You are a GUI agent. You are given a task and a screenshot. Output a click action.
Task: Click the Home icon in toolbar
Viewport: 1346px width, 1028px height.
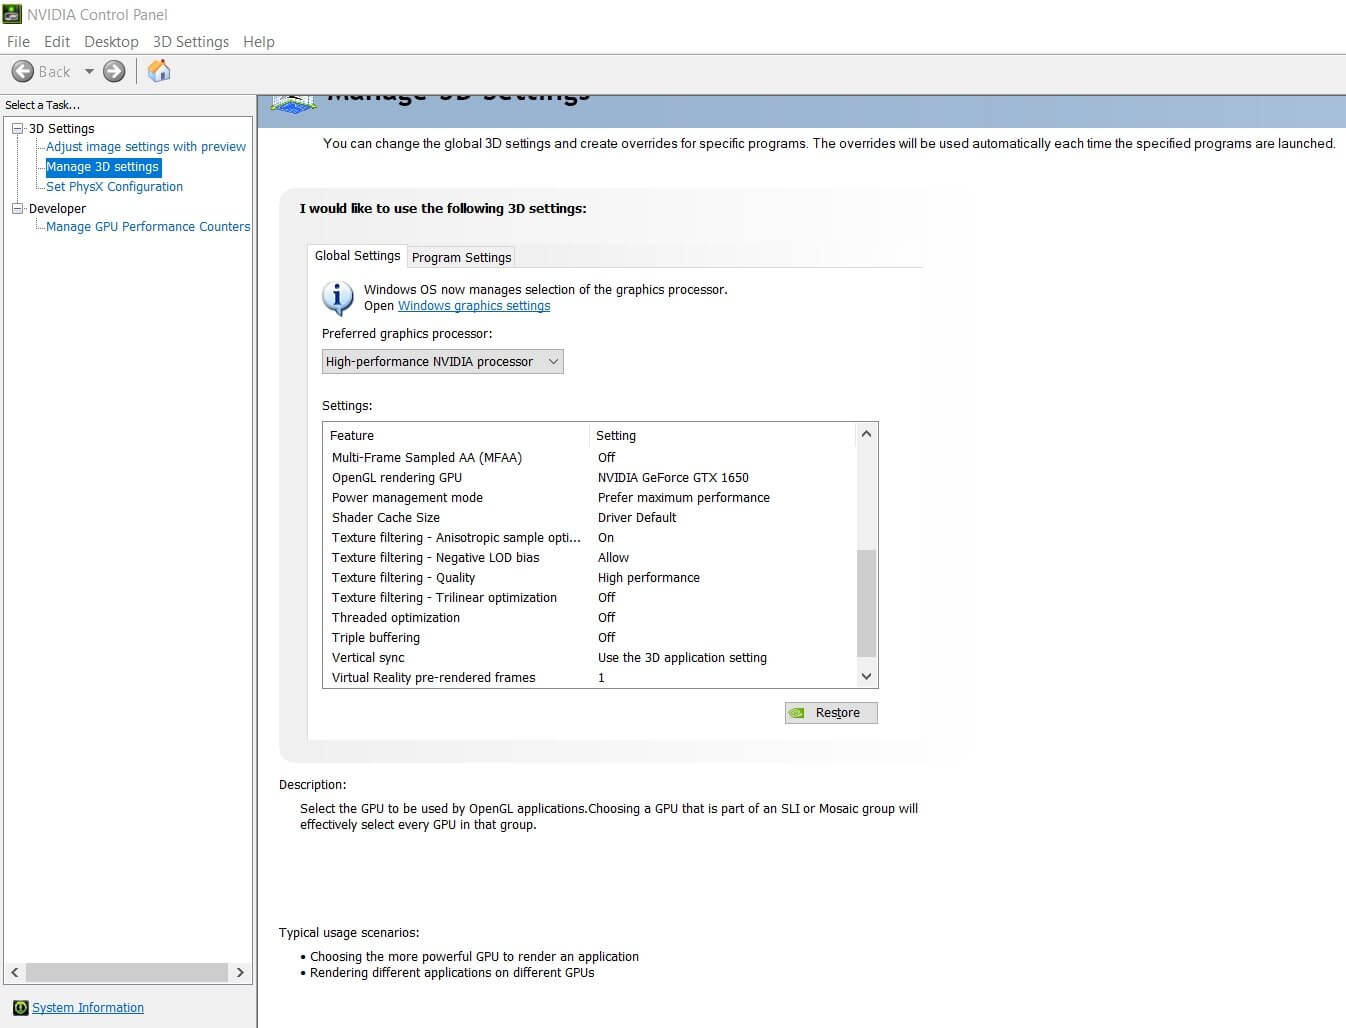click(159, 71)
